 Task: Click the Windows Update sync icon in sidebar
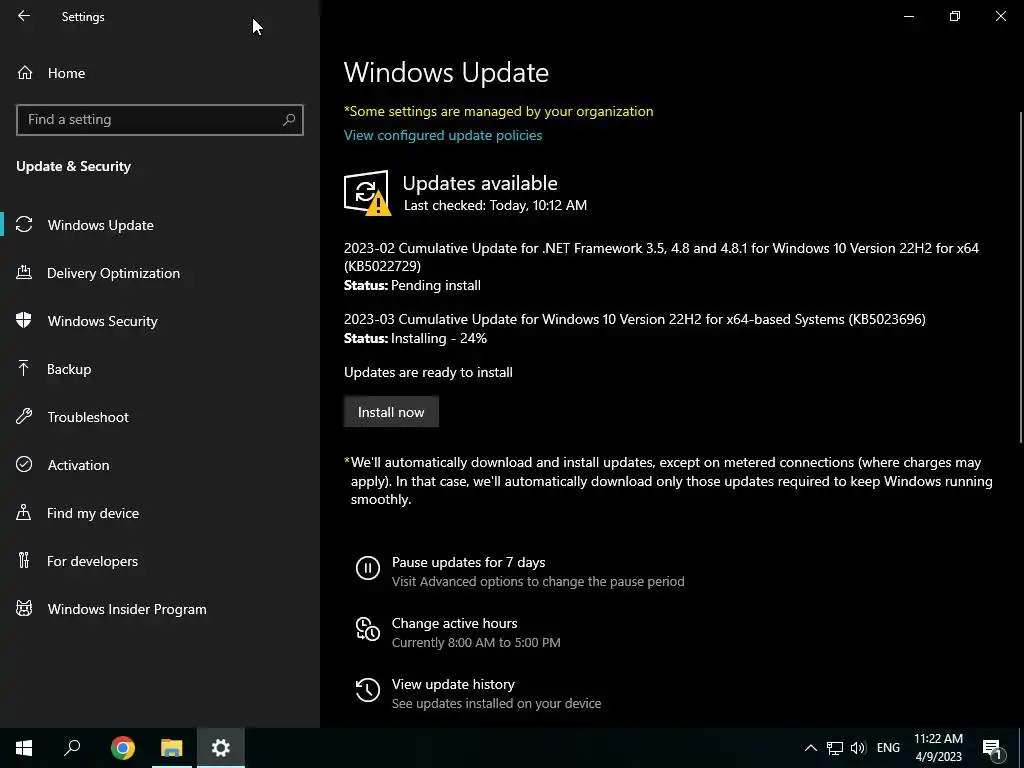[24, 225]
